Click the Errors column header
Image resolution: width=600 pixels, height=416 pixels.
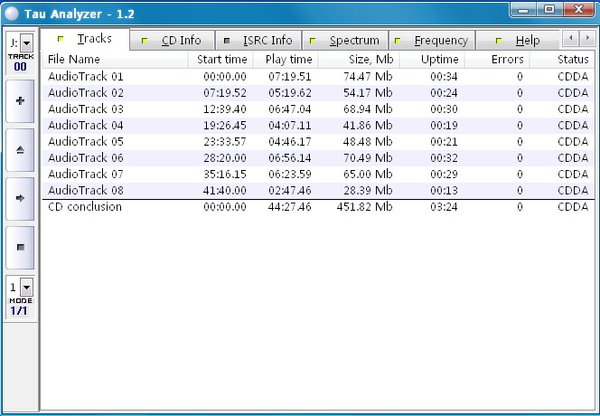(x=497, y=60)
